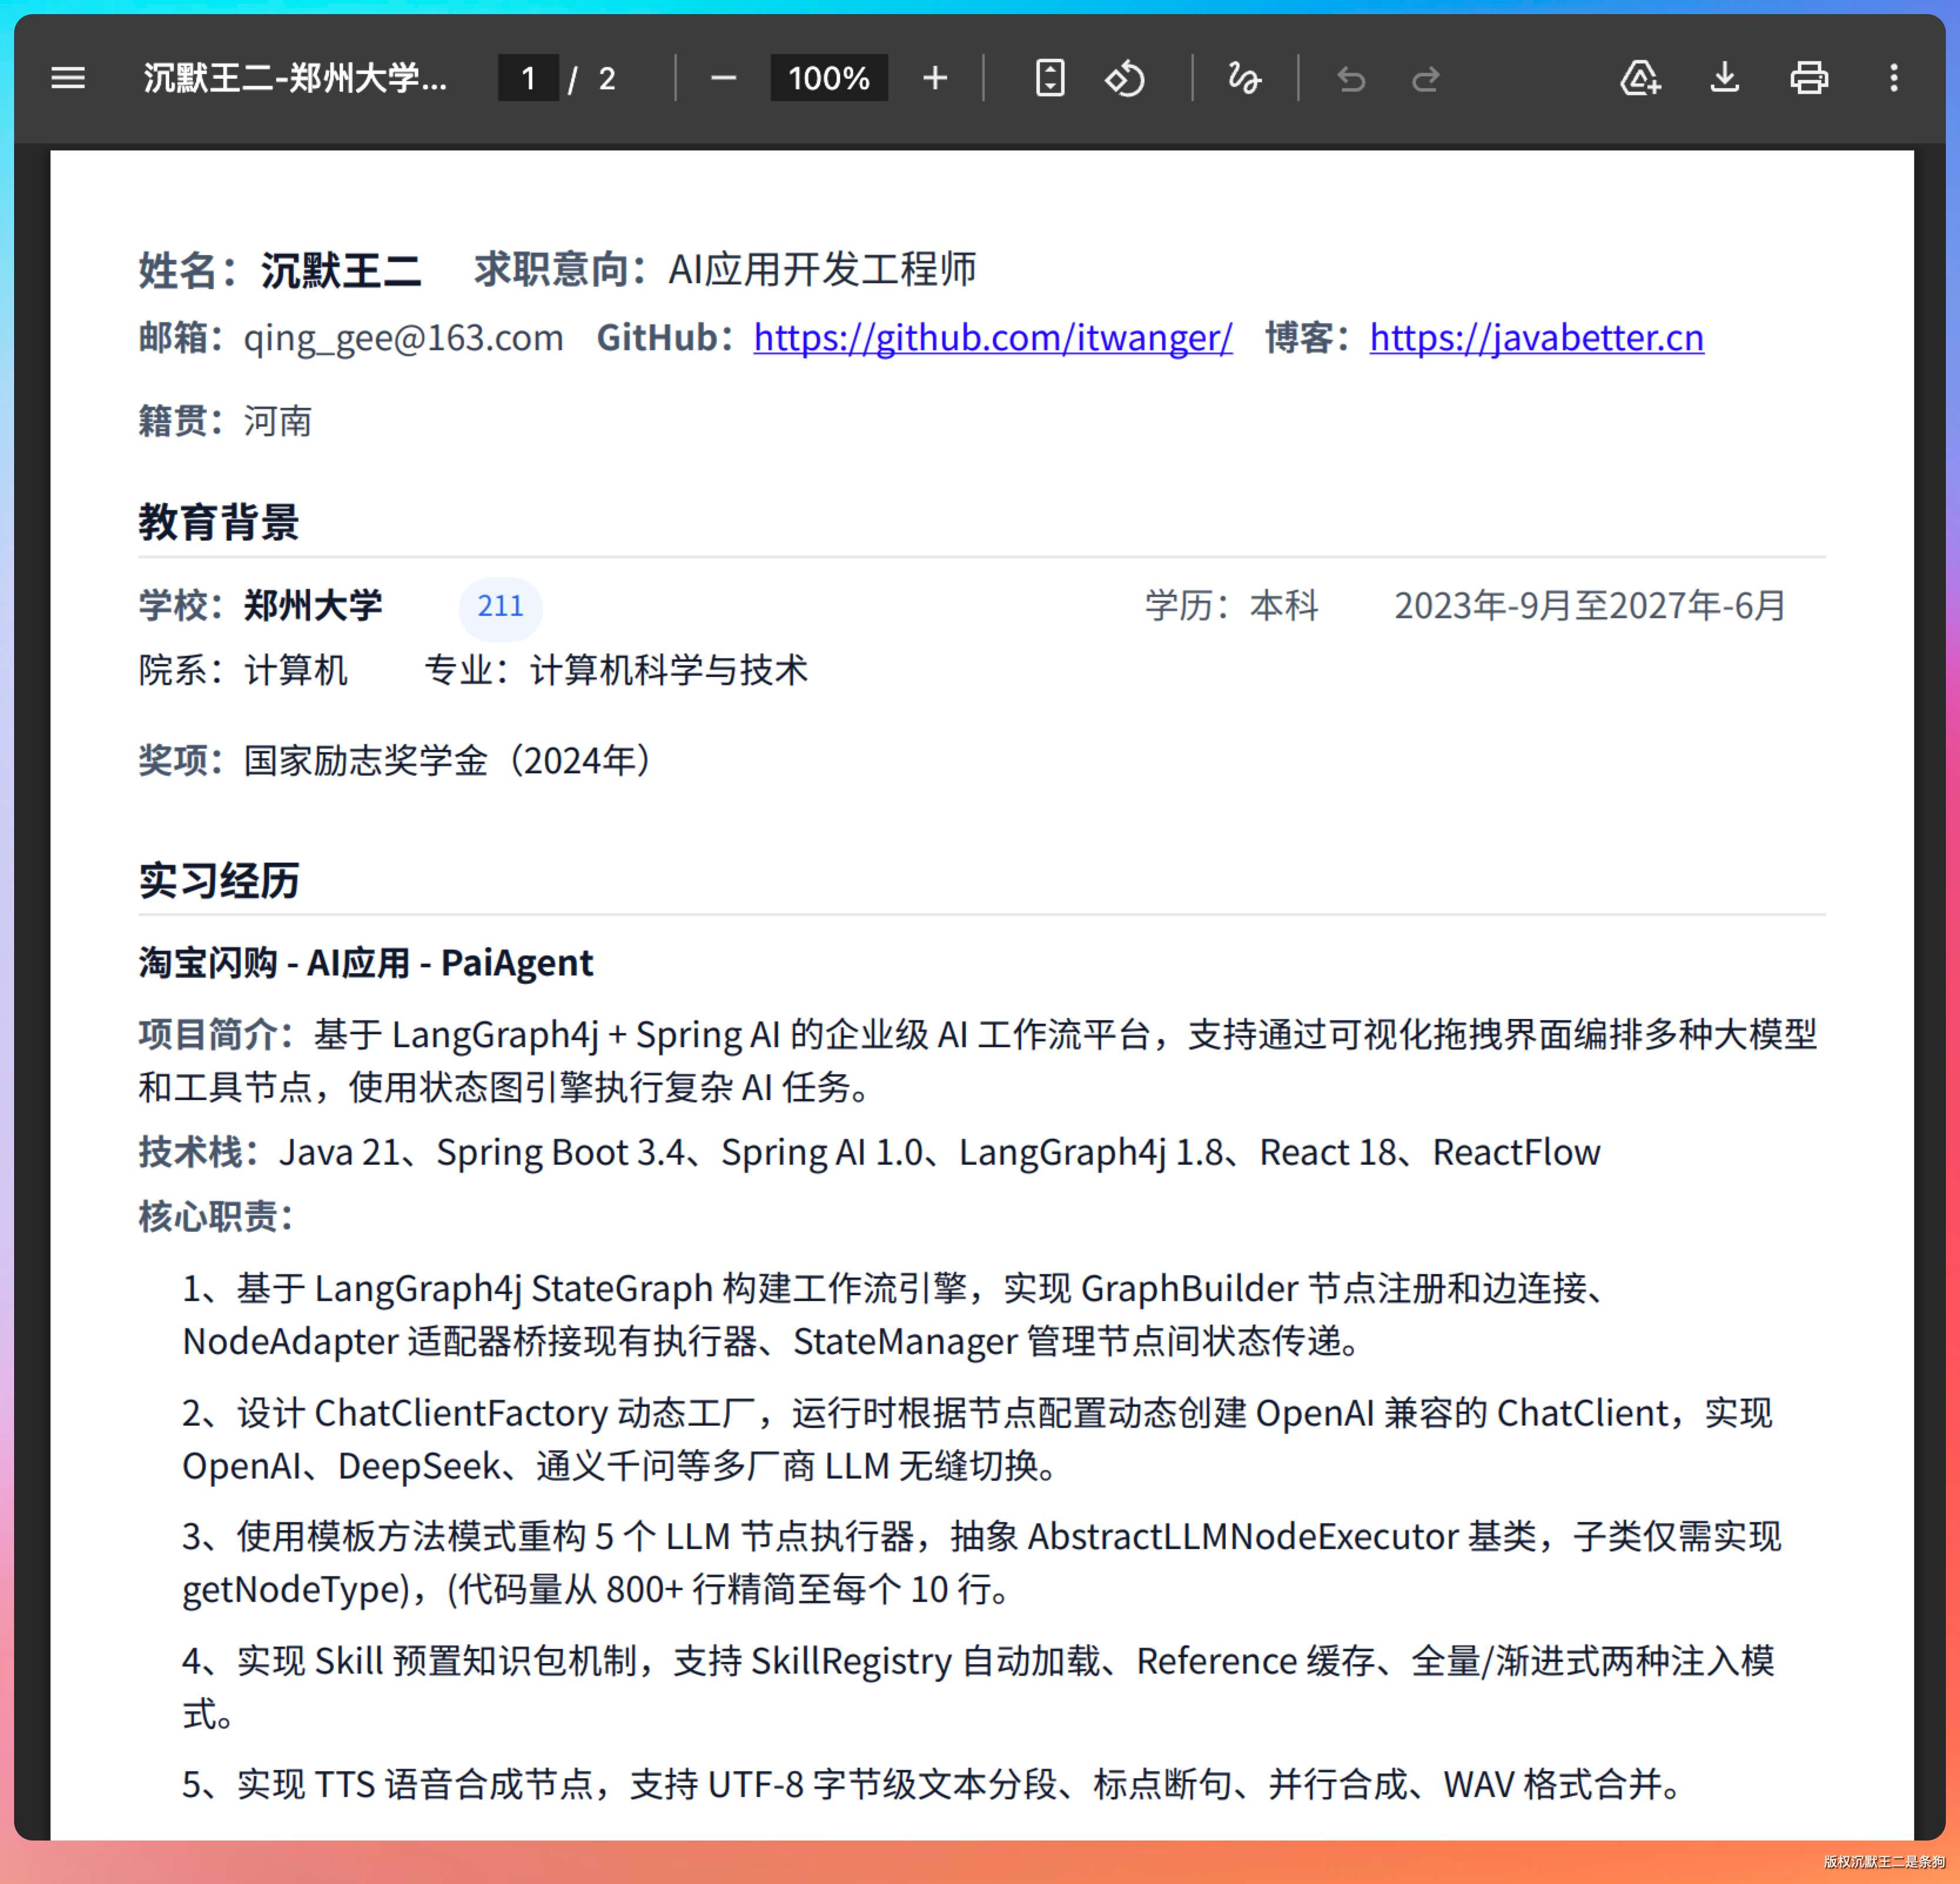Open the more actions three-dot menu
Image resolution: width=1960 pixels, height=1884 pixels.
[1893, 78]
